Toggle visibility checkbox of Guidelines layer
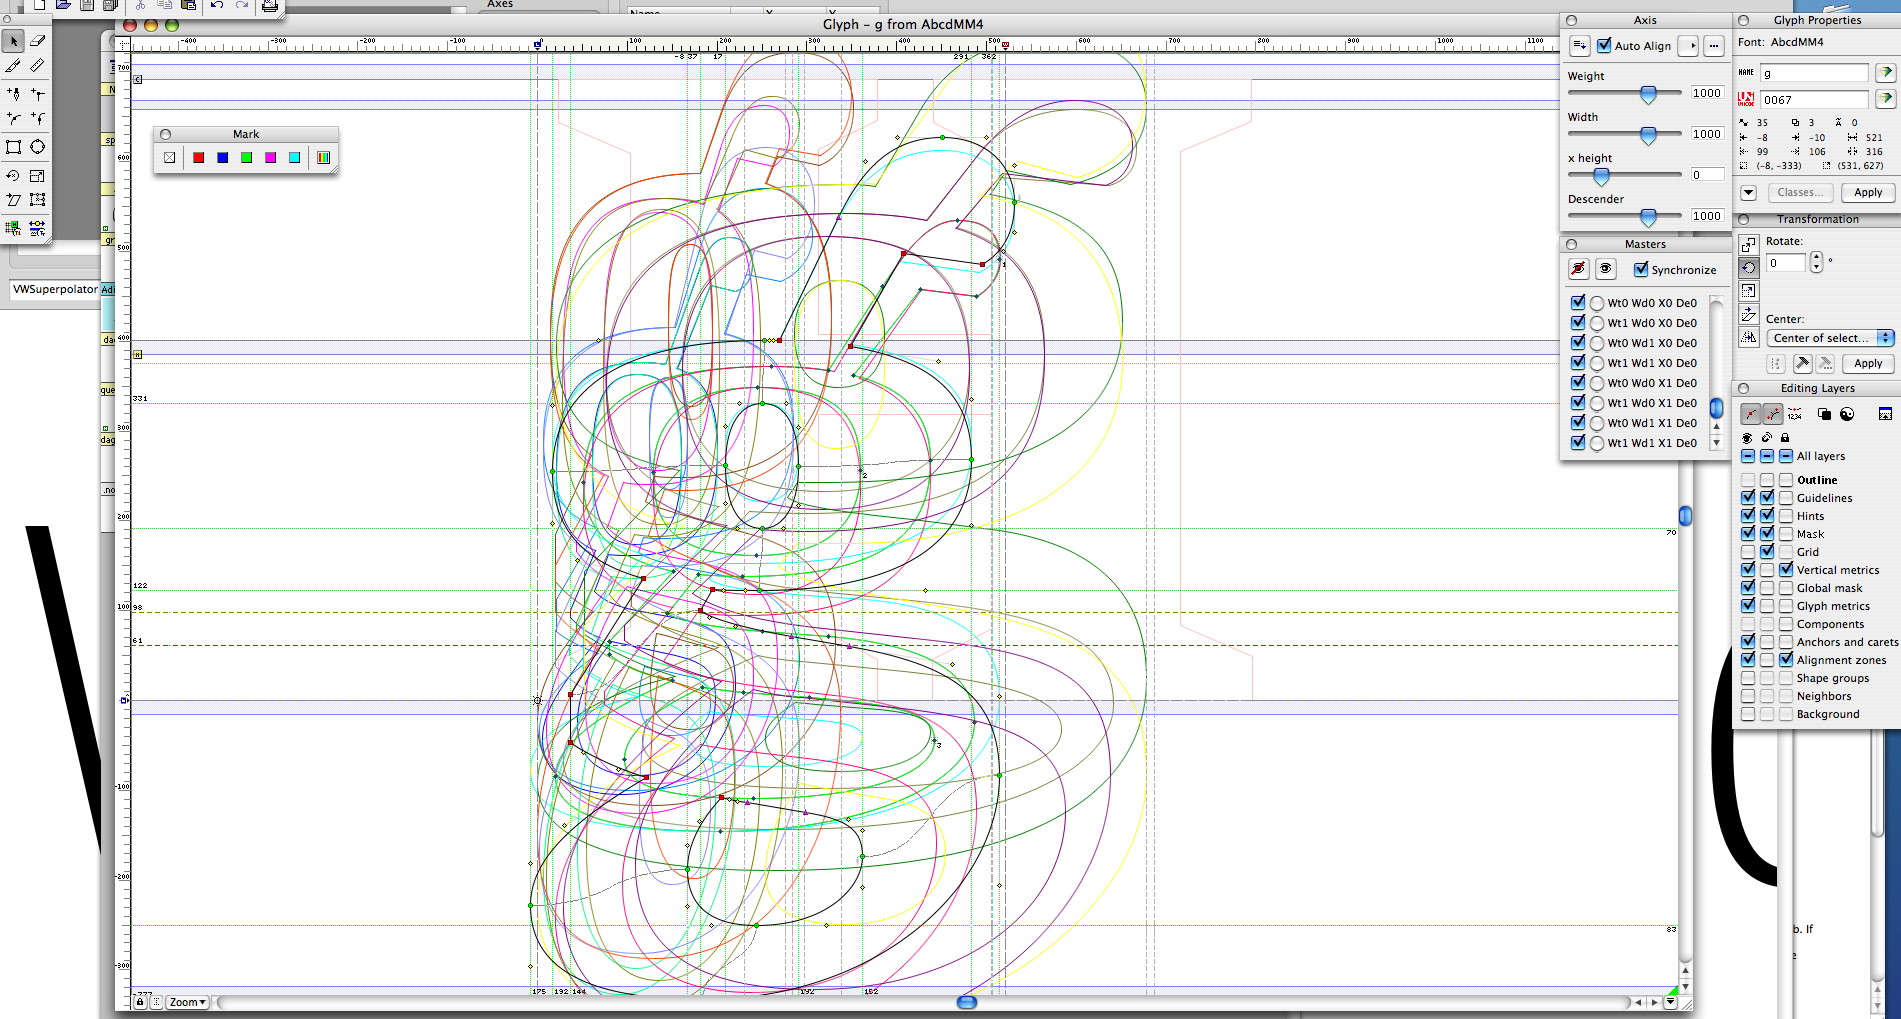Image resolution: width=1901 pixels, height=1019 pixels. [1748, 497]
